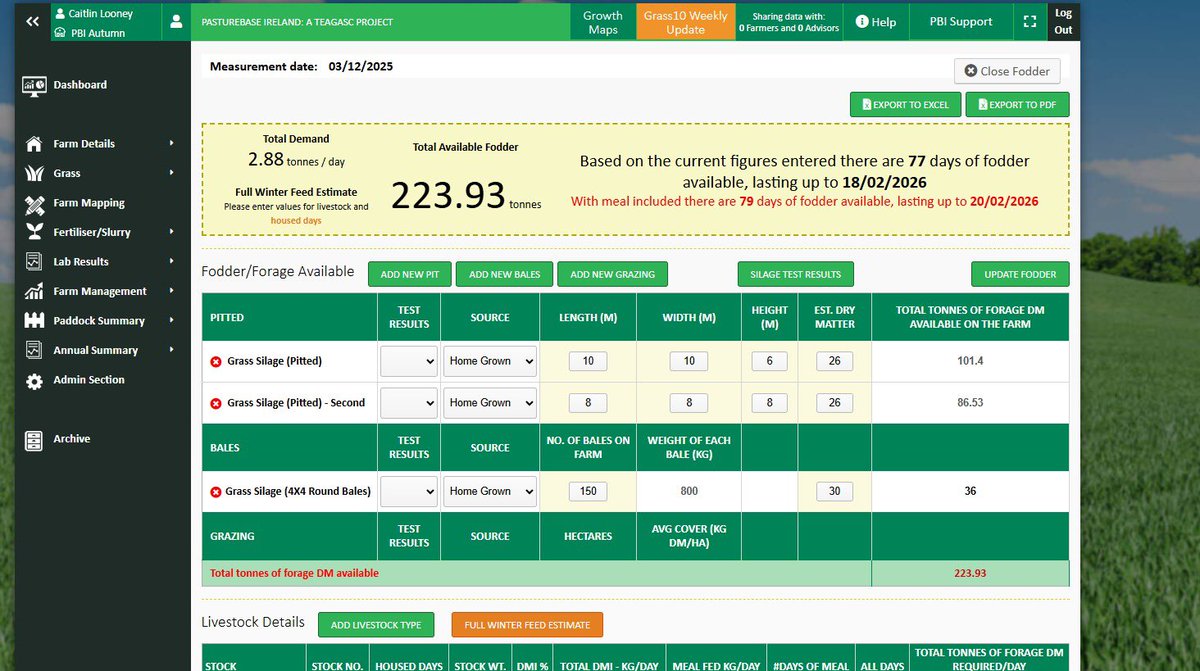Edit width field of Grass Silage (Pitted) - Second
Screen dimensions: 1200x671
pos(689,403)
